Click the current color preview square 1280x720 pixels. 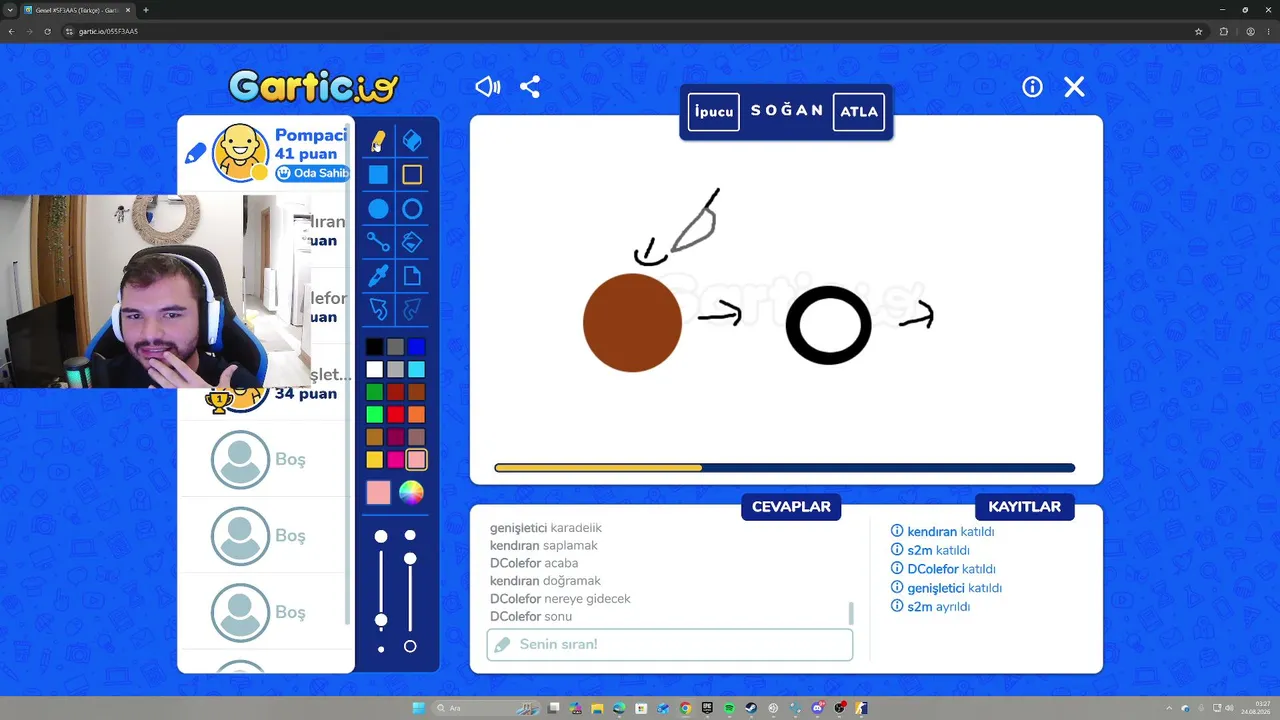pos(378,492)
